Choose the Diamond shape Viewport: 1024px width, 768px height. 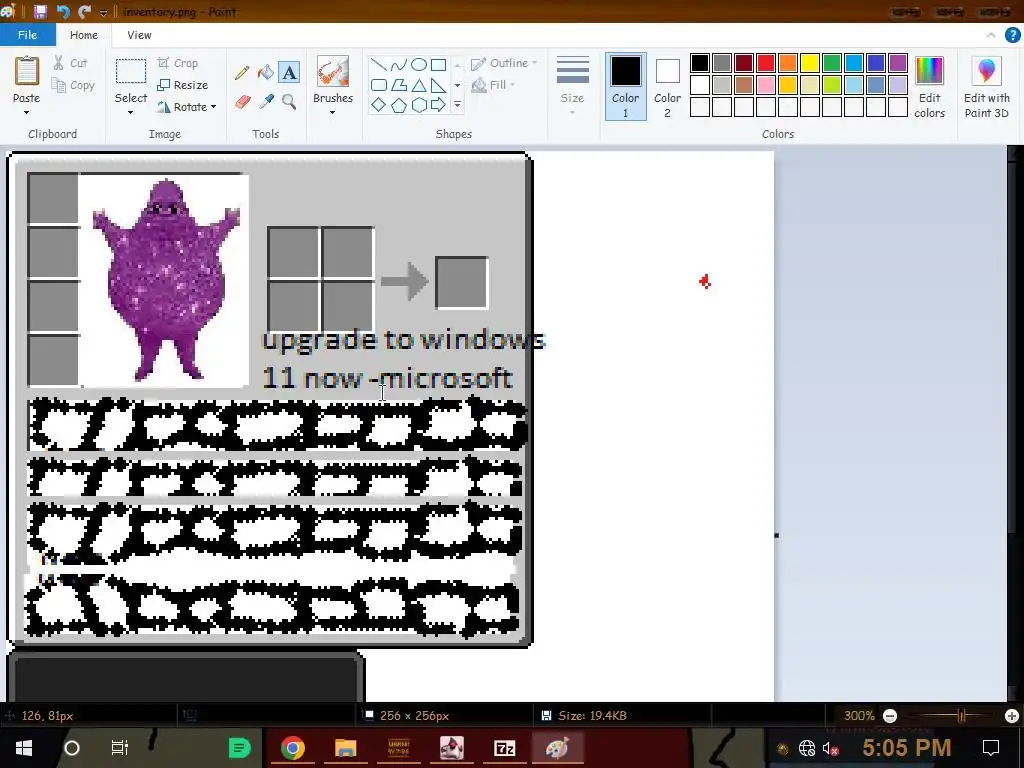(x=379, y=104)
